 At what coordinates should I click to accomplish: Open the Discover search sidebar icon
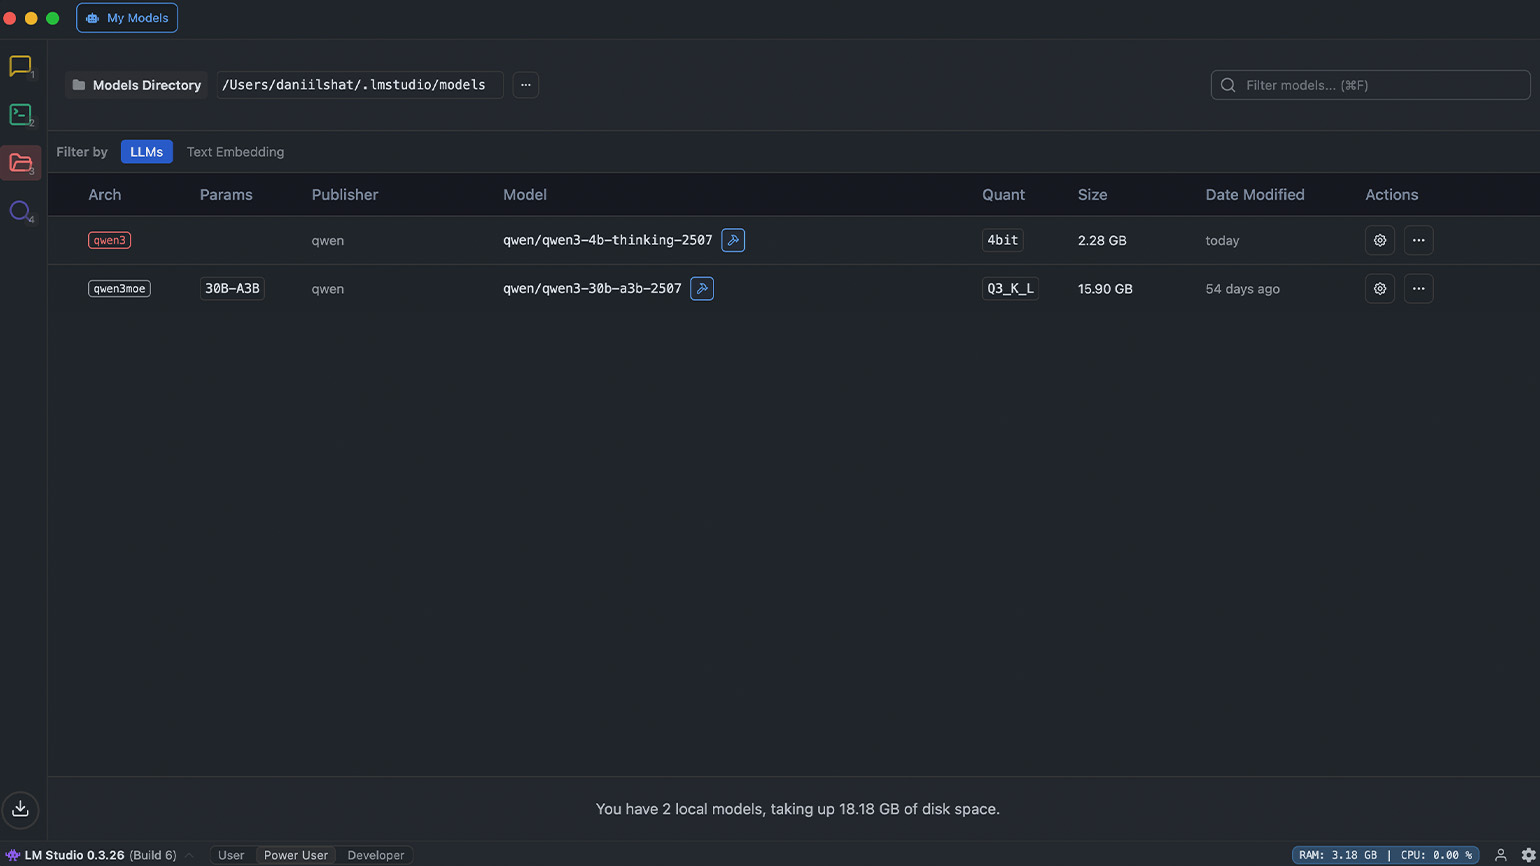[20, 211]
